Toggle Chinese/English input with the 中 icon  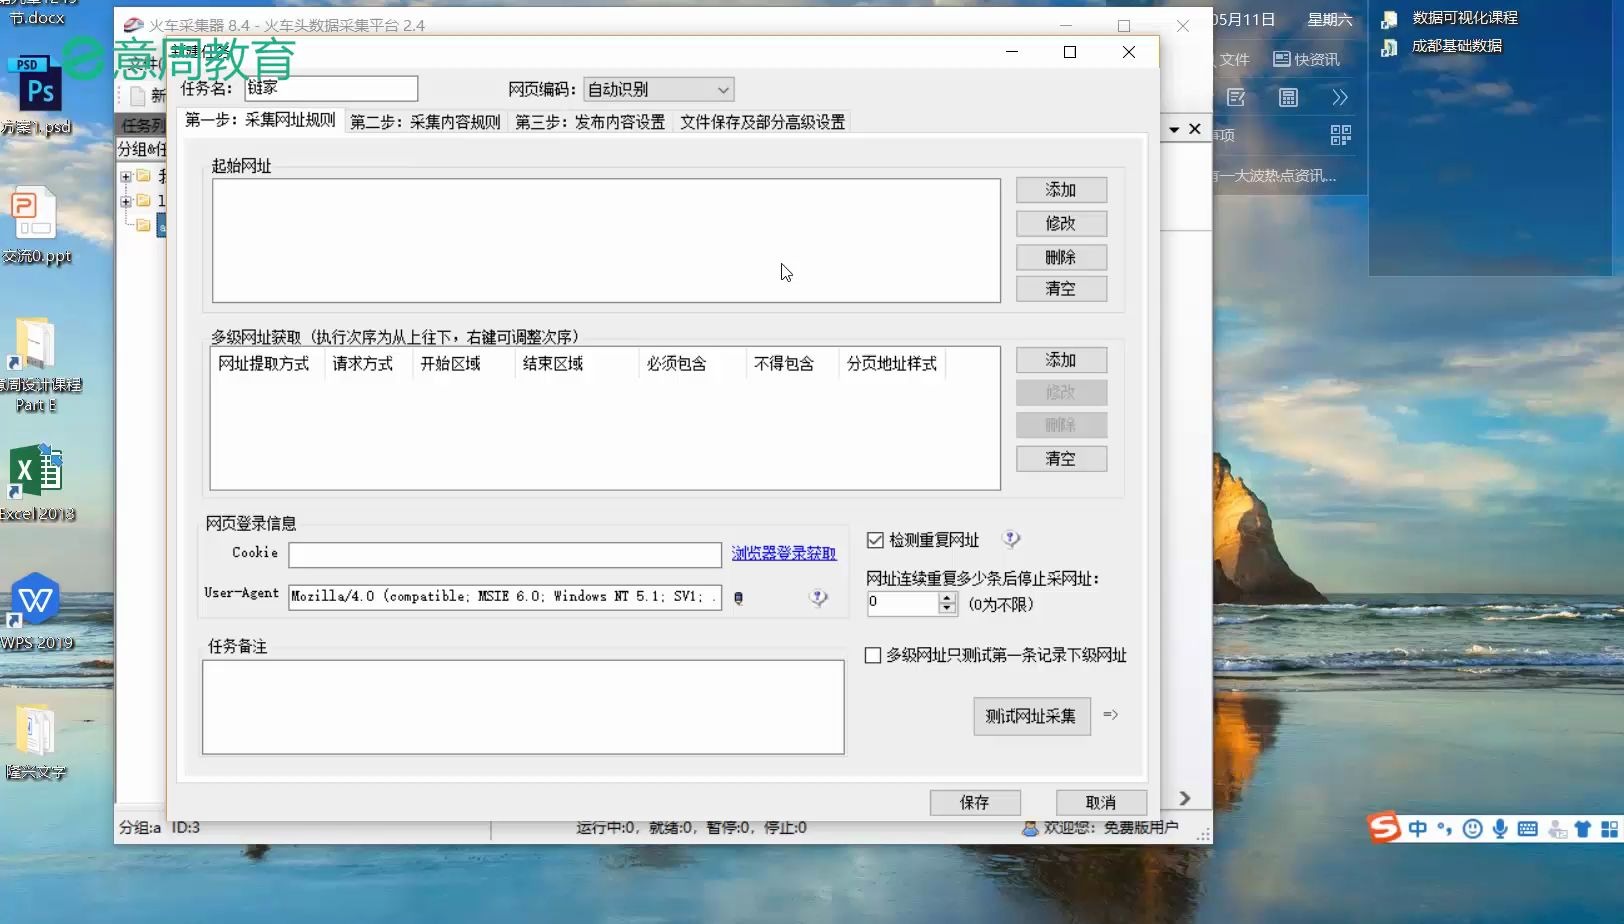(x=1417, y=828)
